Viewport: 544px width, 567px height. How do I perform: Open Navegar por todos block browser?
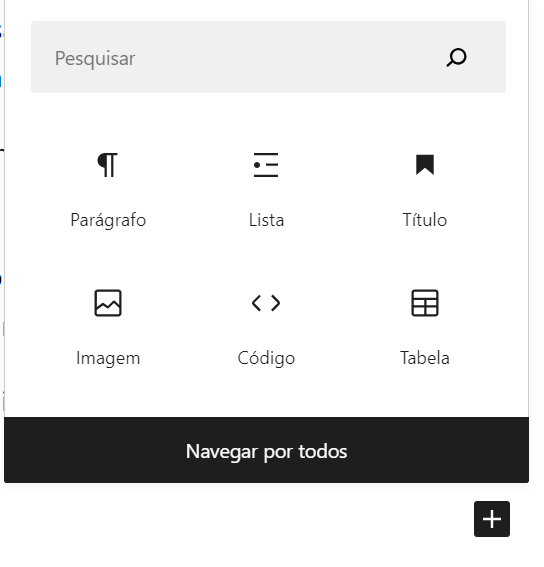pyautogui.click(x=267, y=450)
